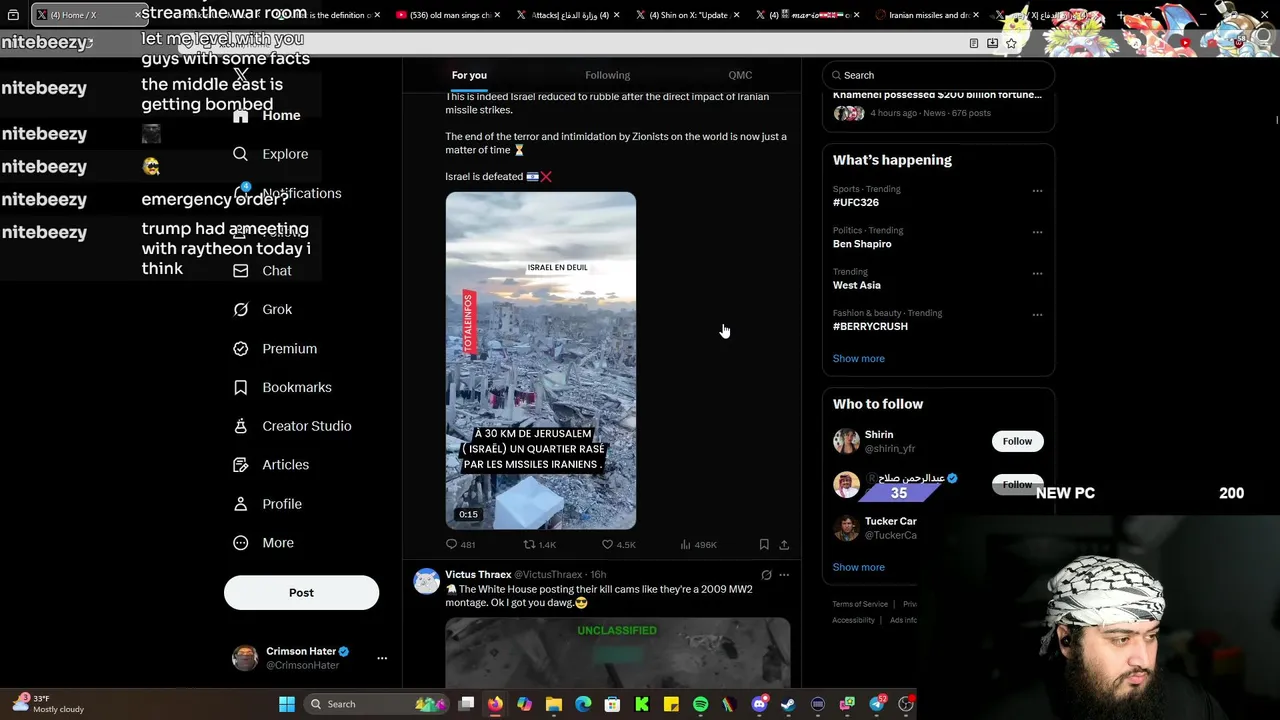
Task: Show more trends under What's happening
Action: click(858, 359)
